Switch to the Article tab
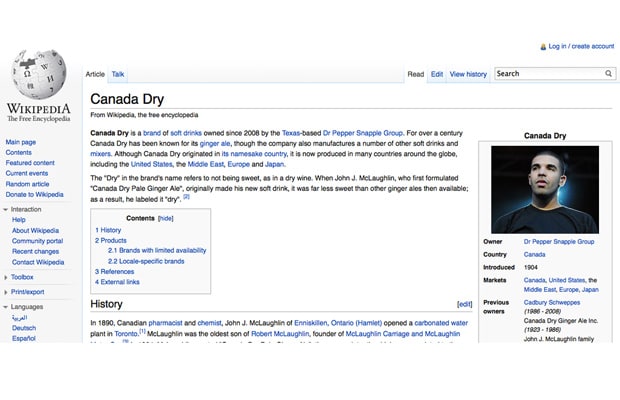Viewport: 620px width, 400px height. coord(95,74)
